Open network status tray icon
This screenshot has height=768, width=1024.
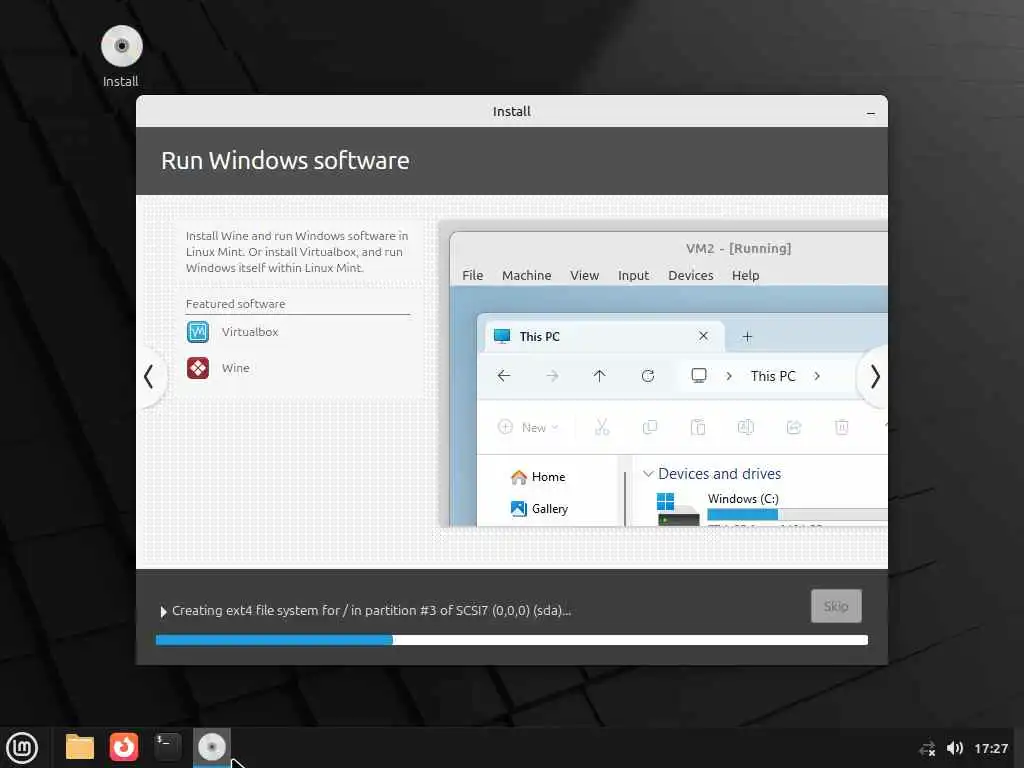click(928, 748)
